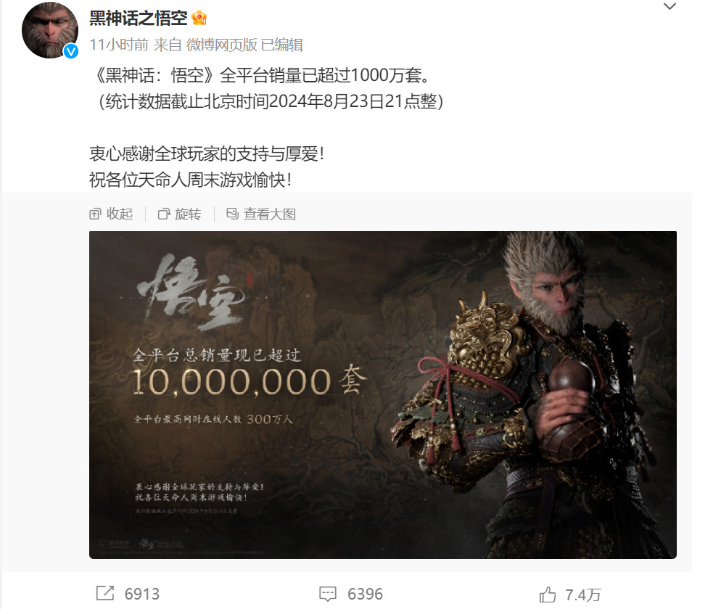Open comments count 6396

tap(365, 594)
